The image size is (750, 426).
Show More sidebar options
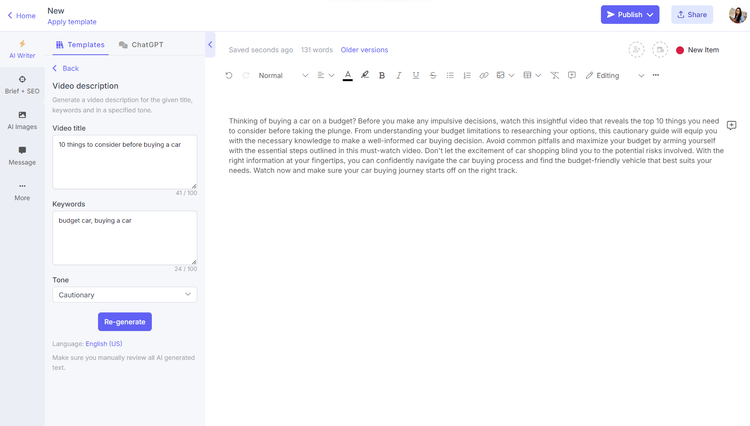click(x=22, y=191)
